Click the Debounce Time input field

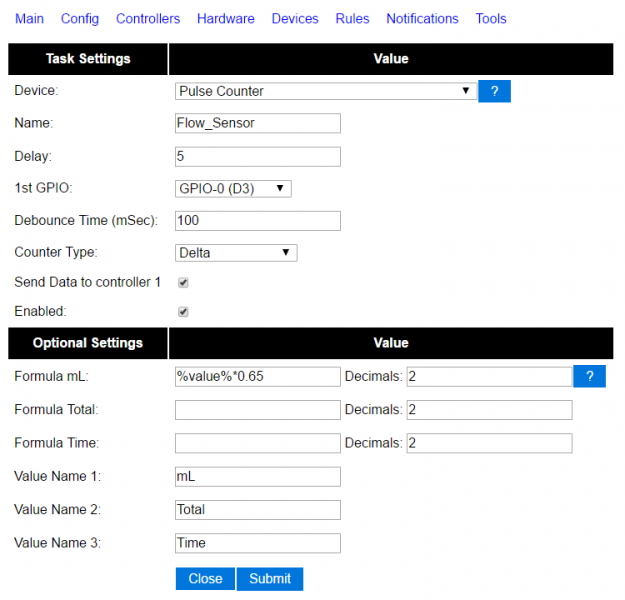click(x=257, y=220)
